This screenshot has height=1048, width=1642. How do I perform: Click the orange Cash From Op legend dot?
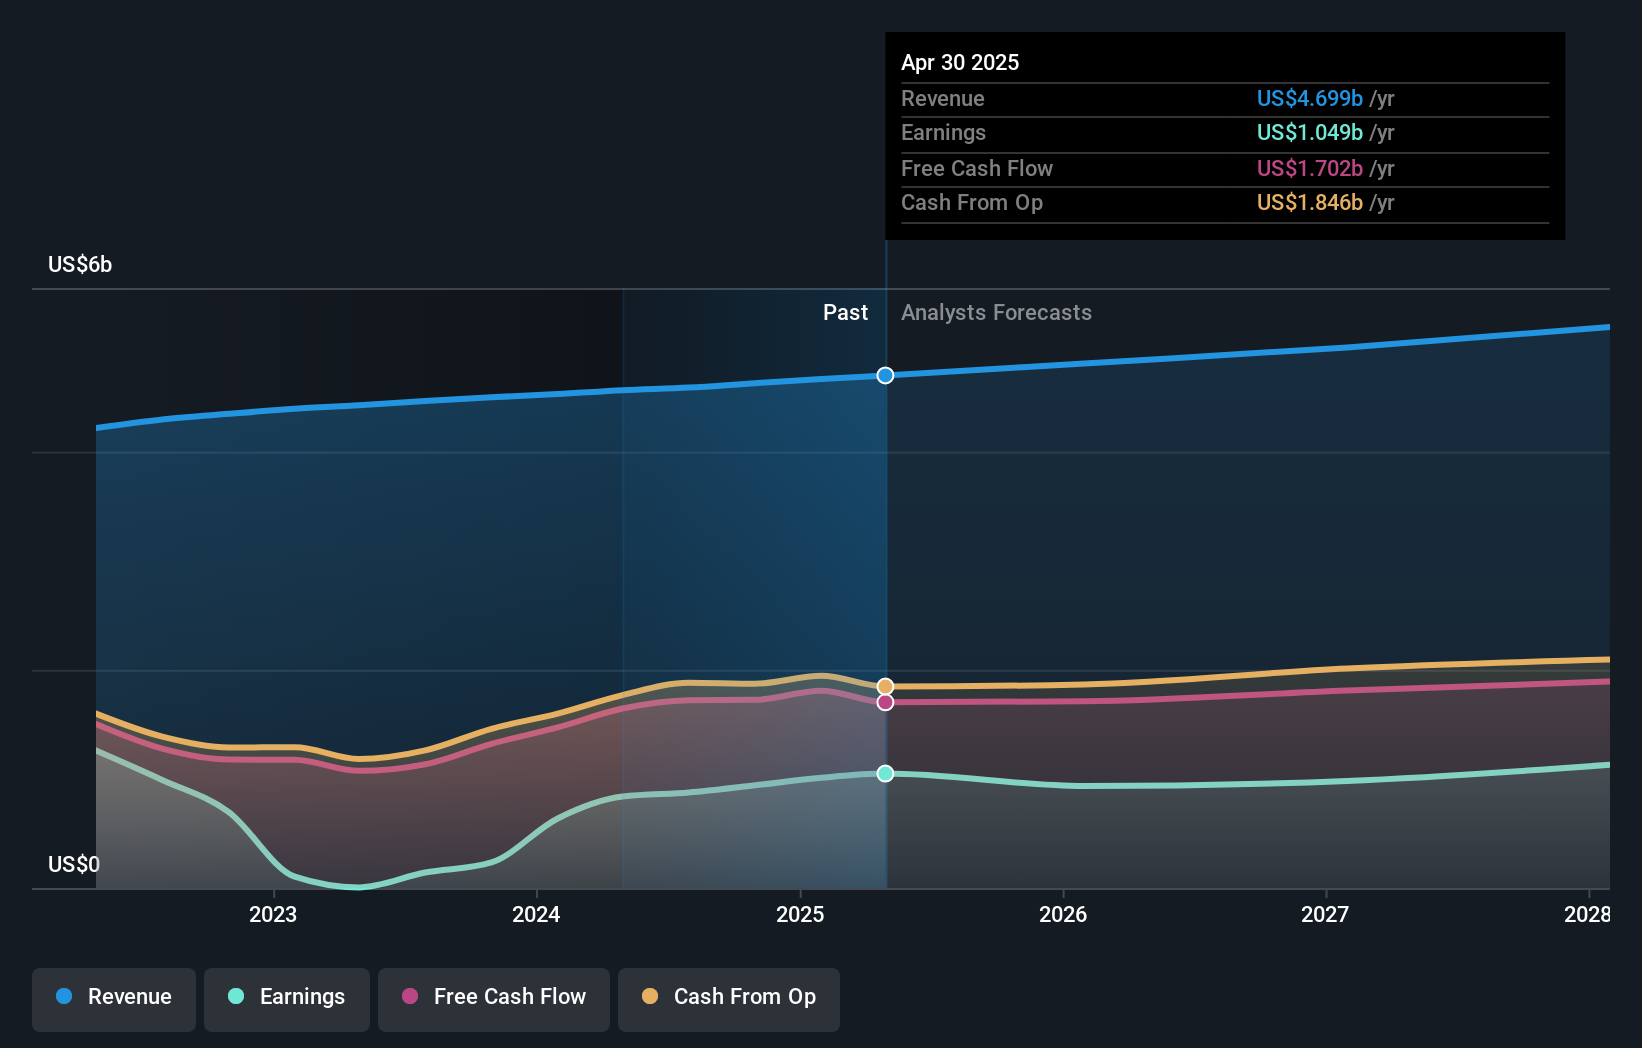click(x=650, y=996)
